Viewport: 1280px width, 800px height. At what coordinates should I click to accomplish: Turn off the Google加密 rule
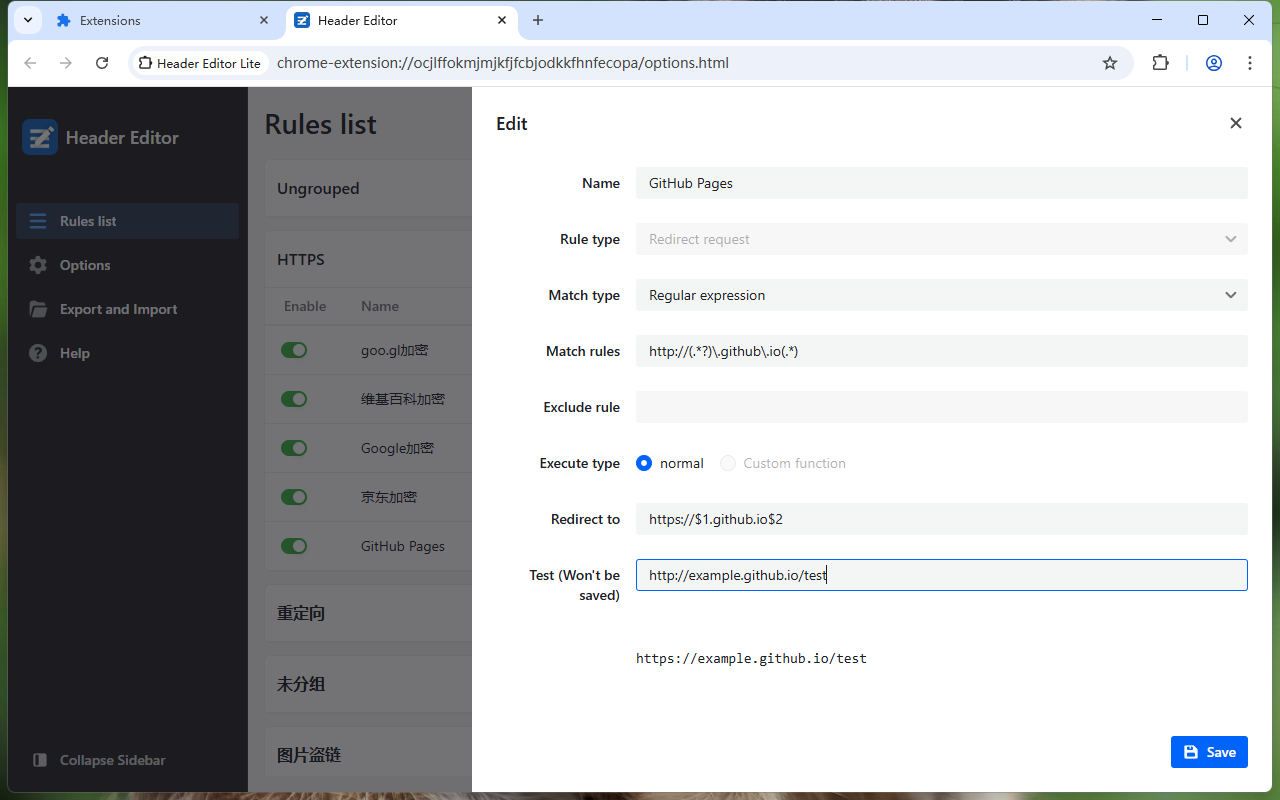(x=294, y=448)
